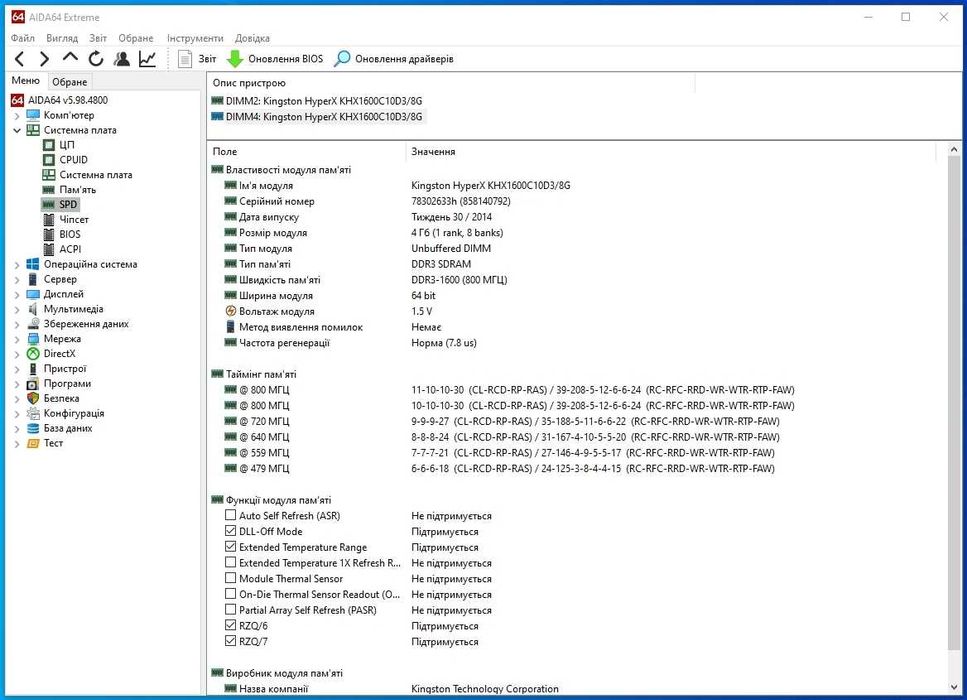The image size is (967, 700).
Task: Click the Безпека shield icon in tree
Action: [33, 398]
